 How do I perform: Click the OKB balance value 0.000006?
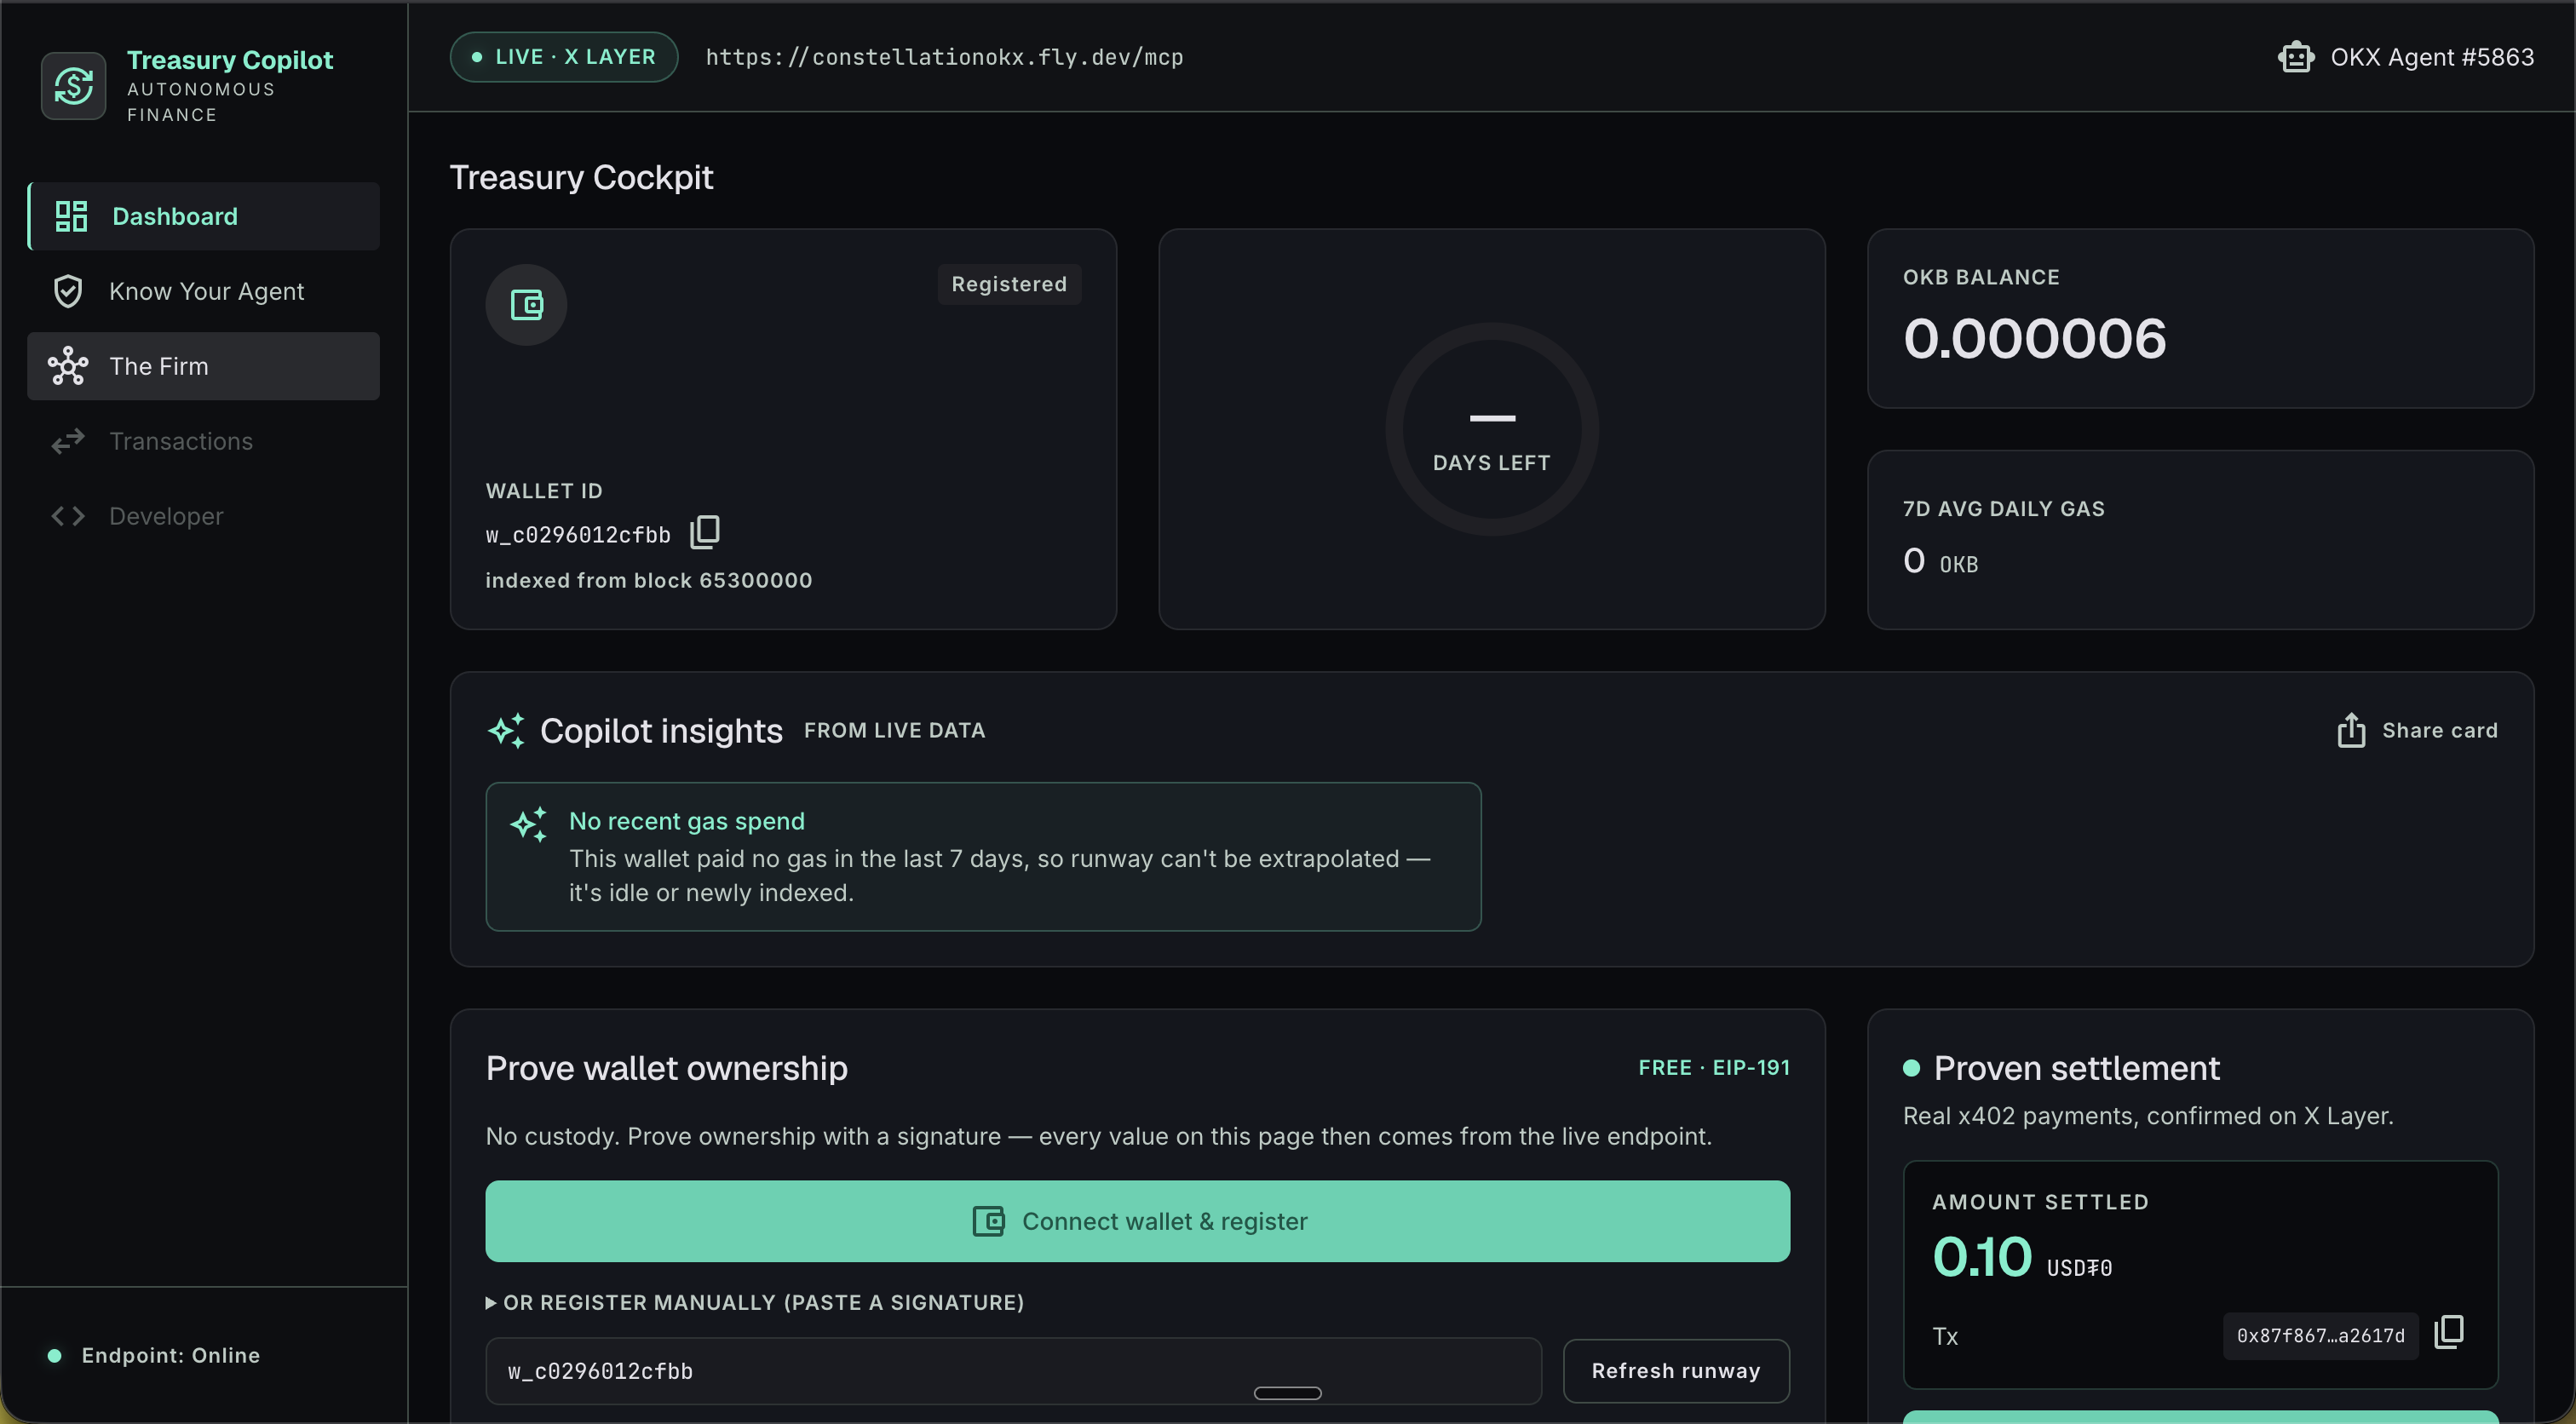click(x=2034, y=338)
